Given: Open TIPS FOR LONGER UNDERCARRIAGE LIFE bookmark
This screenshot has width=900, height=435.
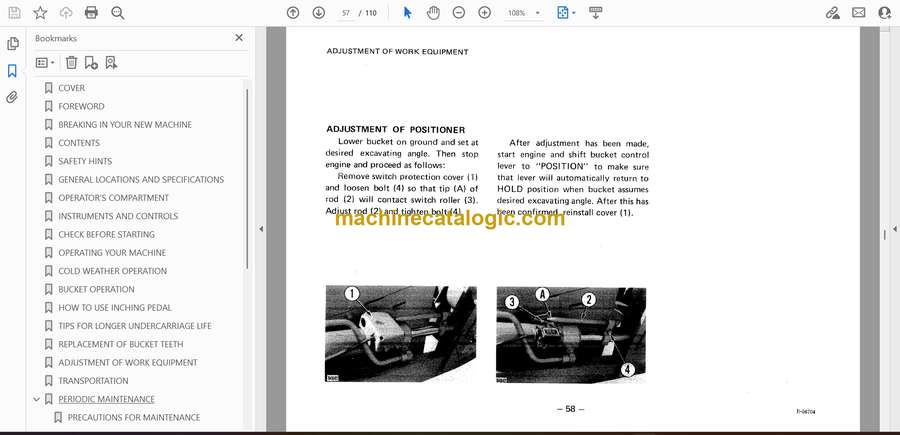Looking at the screenshot, I should [x=135, y=327].
